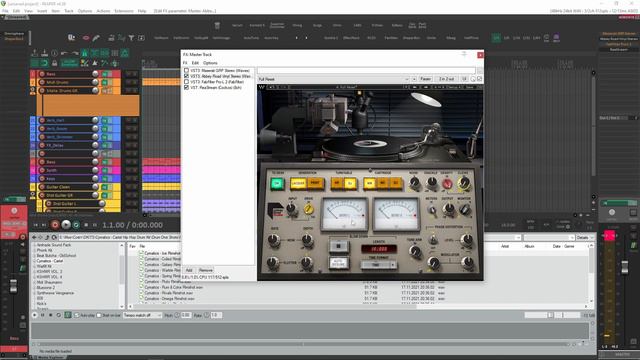This screenshot has width=640, height=360.
Task: Click the red lips icon in upper toolbar
Action: tap(86, 38)
